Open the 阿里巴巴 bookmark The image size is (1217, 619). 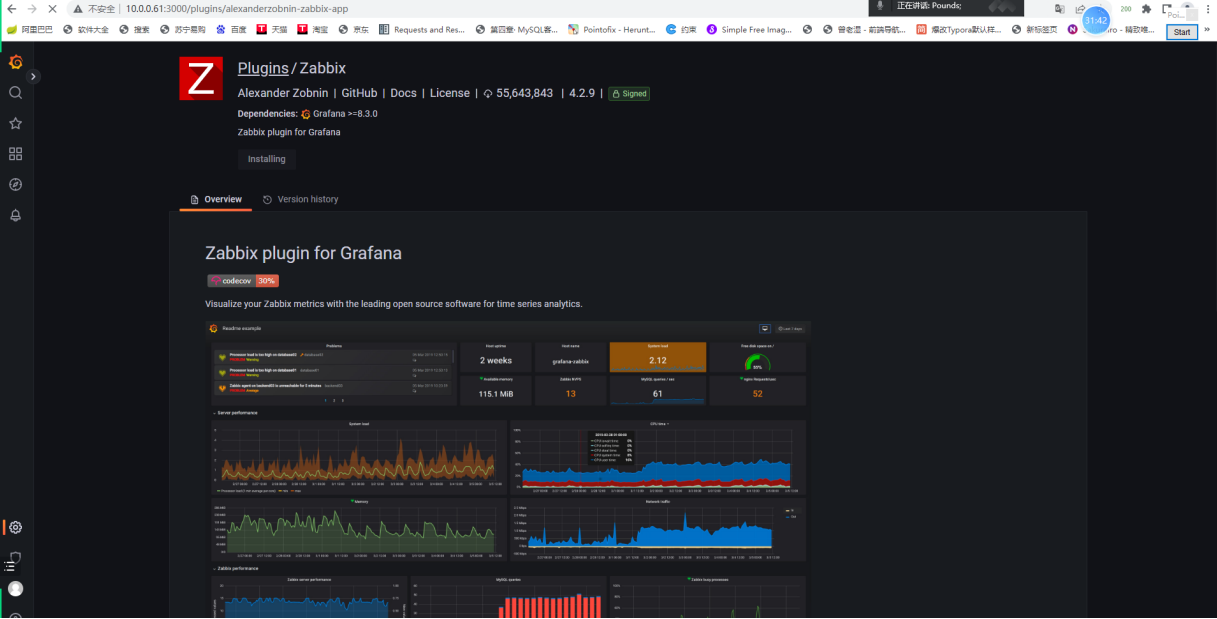tap(30, 30)
